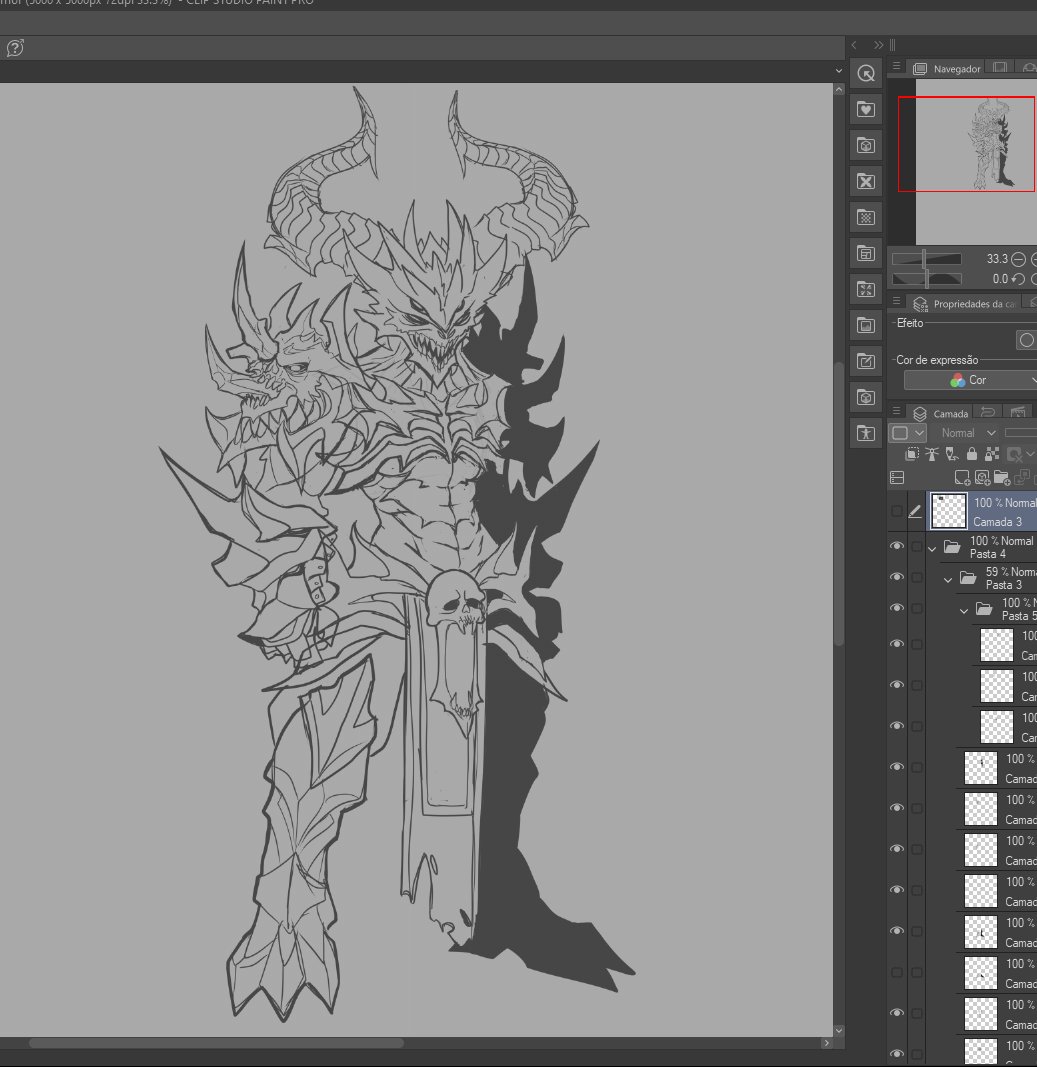
Task: Open the canvas tab list chevron
Action: coord(838,71)
